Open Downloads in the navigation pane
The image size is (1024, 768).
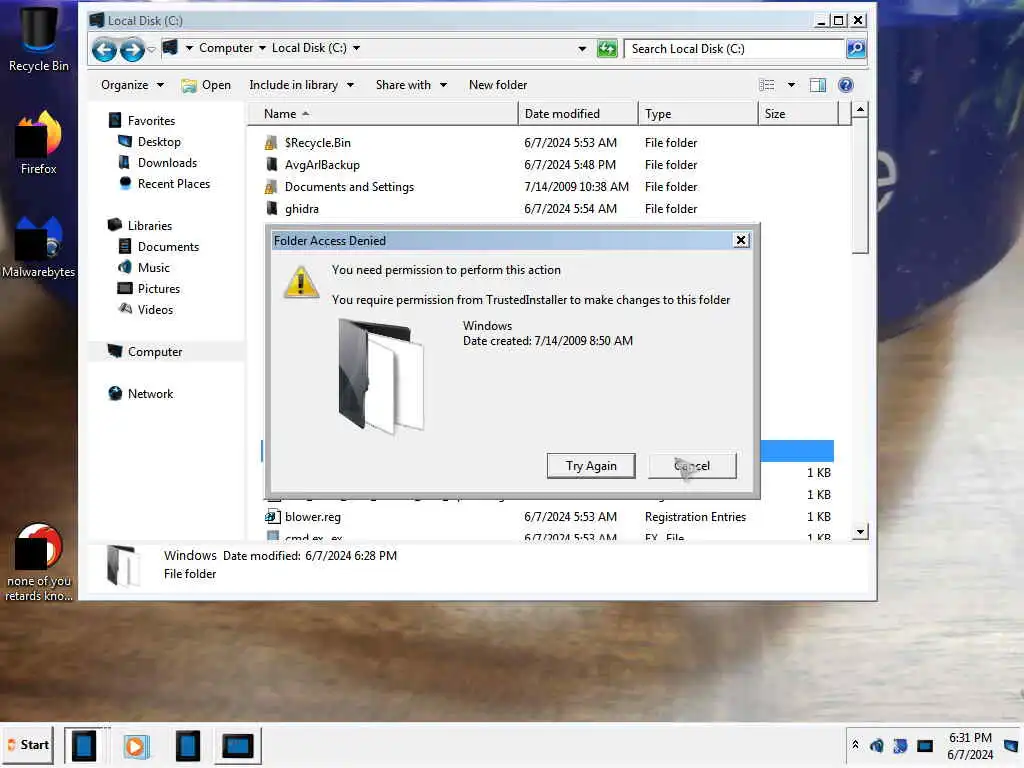[167, 163]
